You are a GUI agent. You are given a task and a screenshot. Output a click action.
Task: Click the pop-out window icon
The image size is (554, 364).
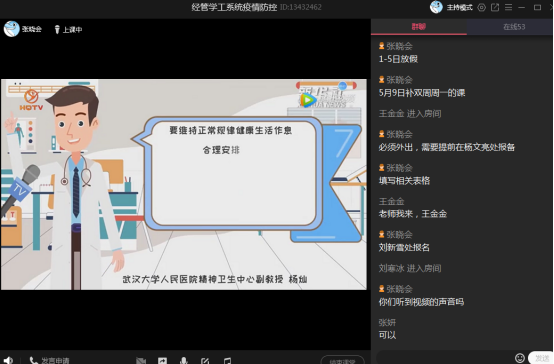(x=495, y=7)
